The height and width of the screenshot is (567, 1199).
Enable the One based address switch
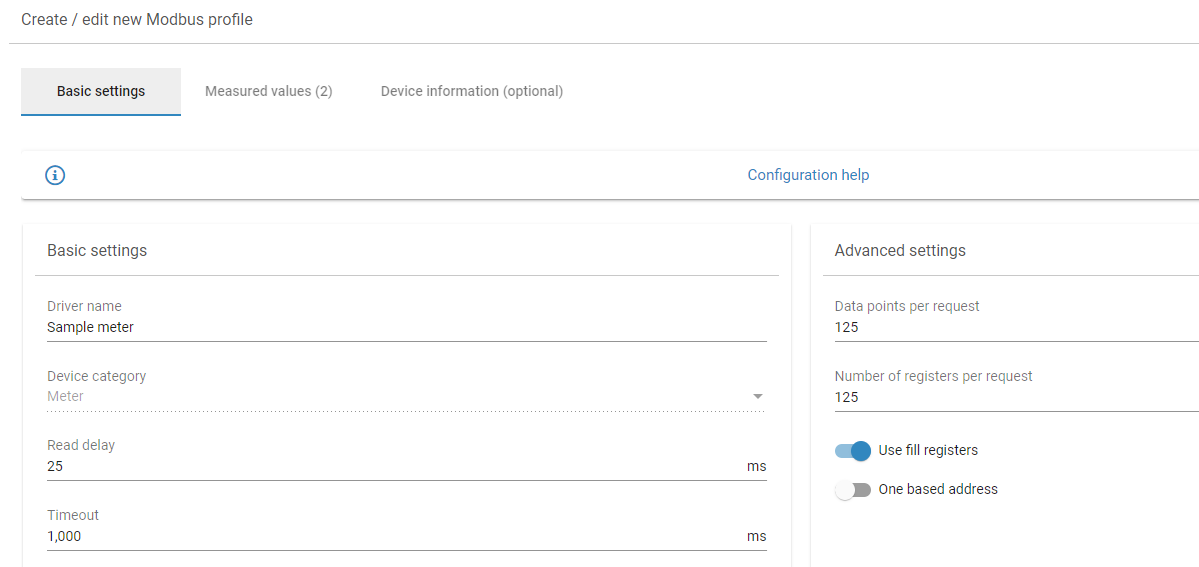853,490
